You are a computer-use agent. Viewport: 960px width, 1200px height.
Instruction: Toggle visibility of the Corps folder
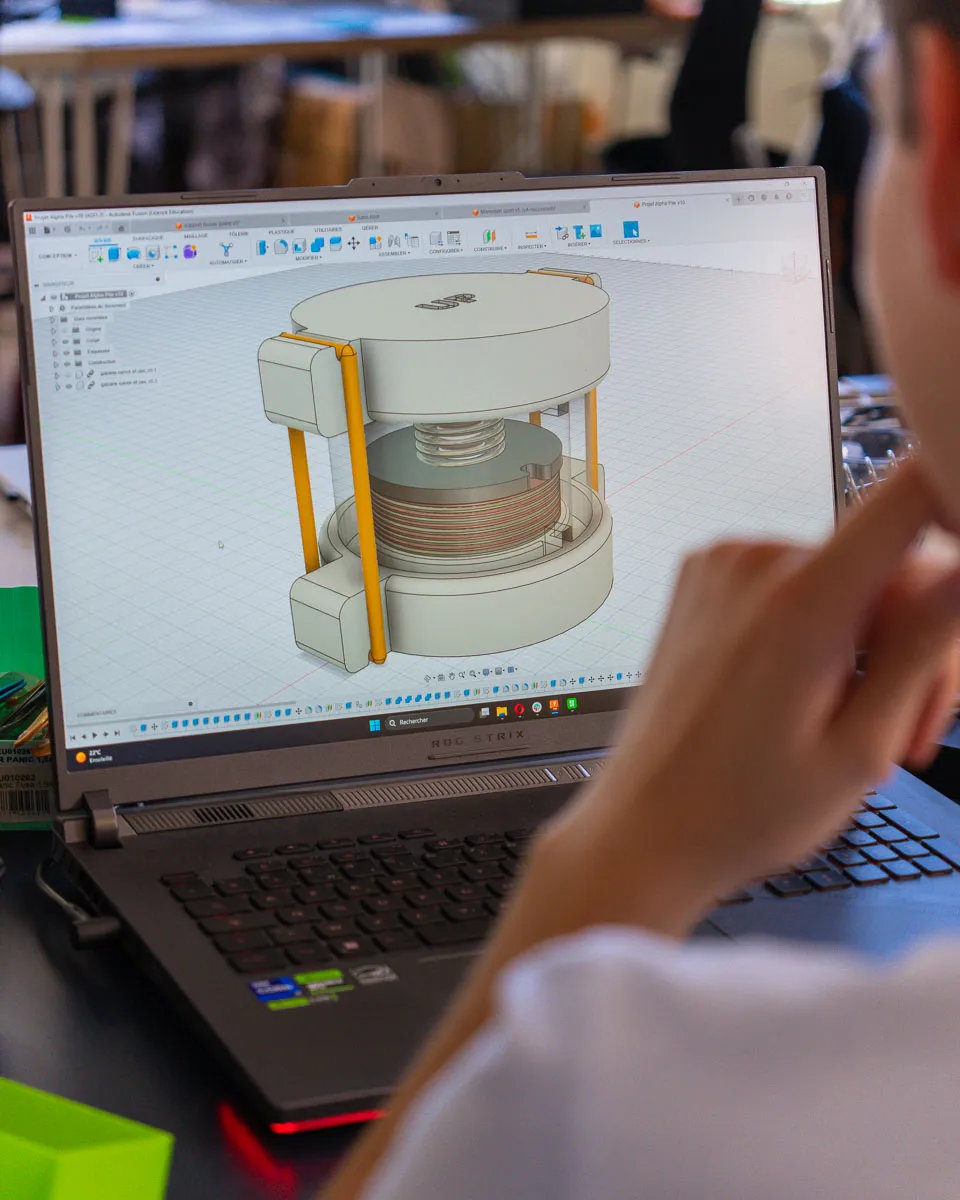tap(66, 340)
